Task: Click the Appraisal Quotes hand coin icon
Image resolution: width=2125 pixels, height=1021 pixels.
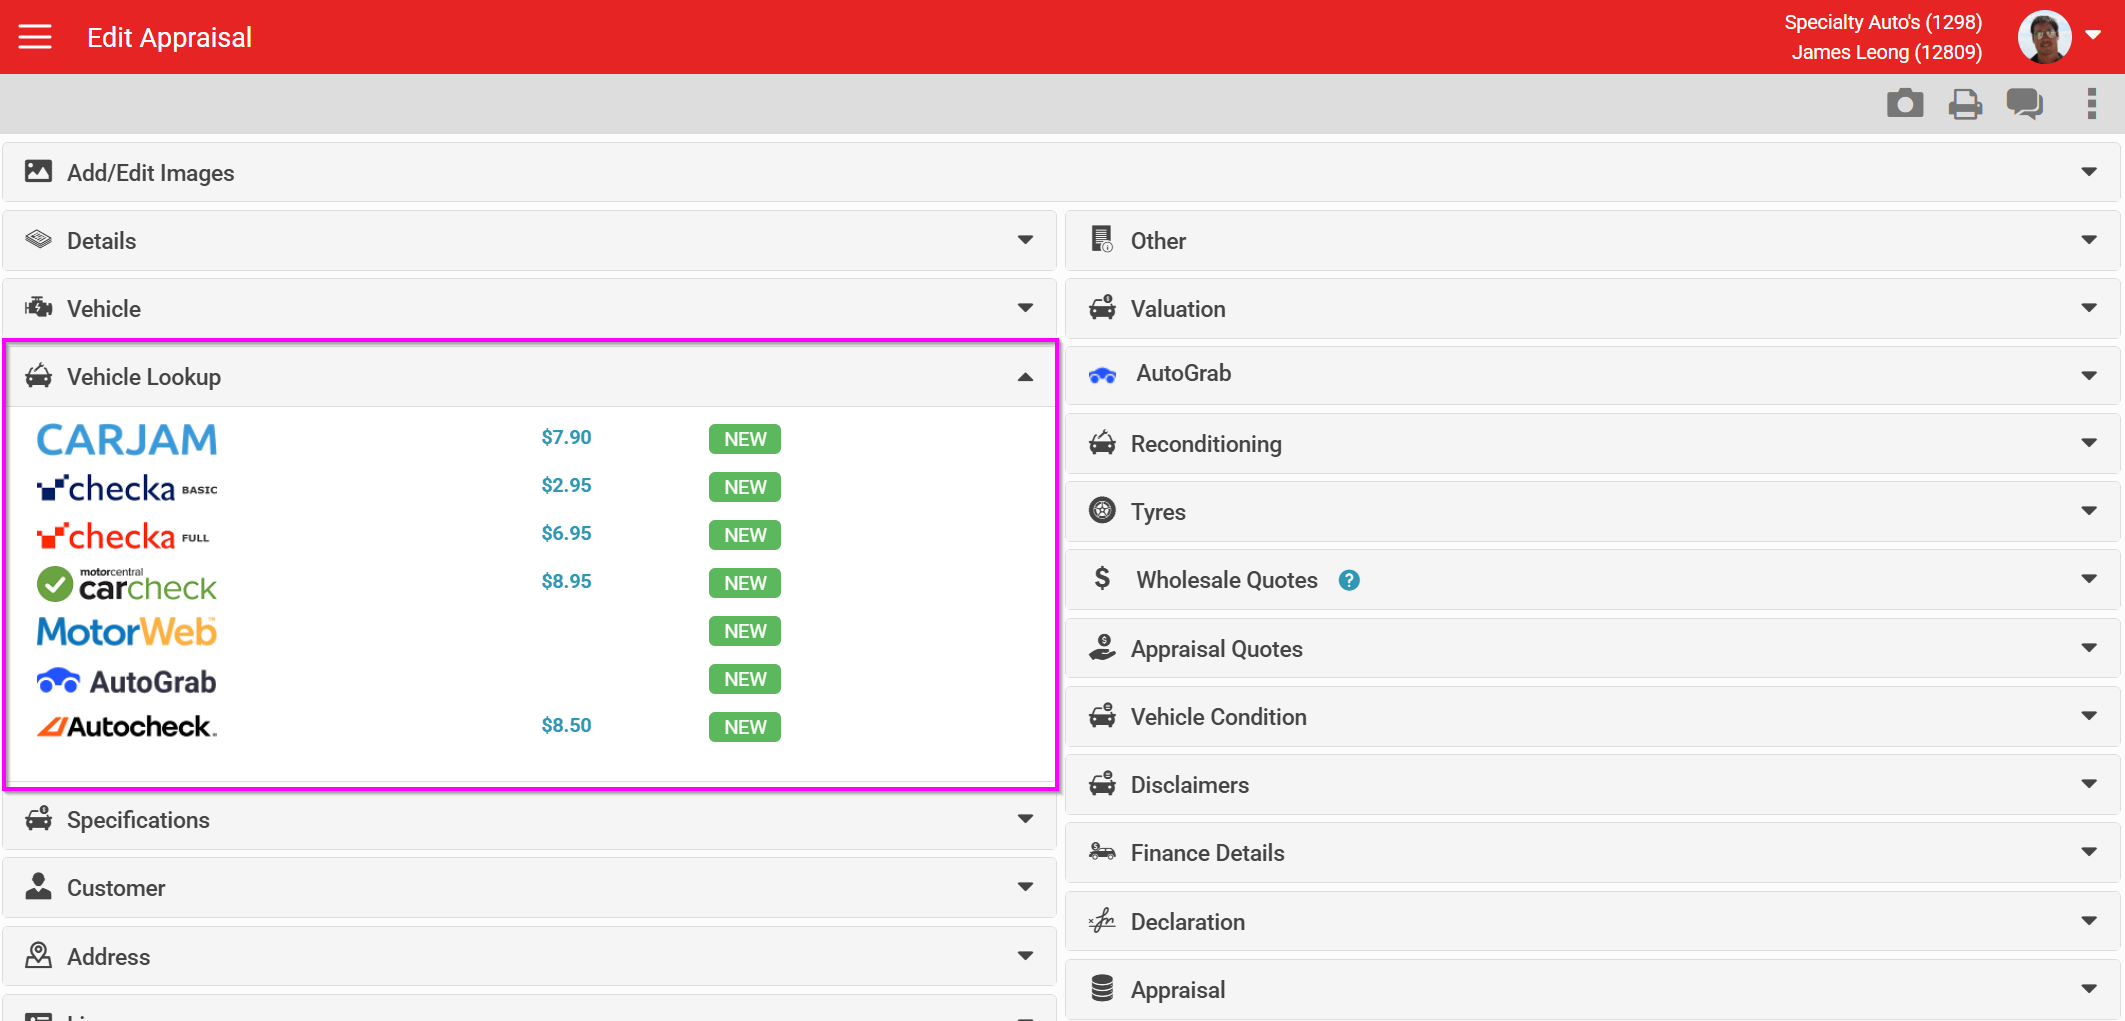Action: coord(1102,647)
